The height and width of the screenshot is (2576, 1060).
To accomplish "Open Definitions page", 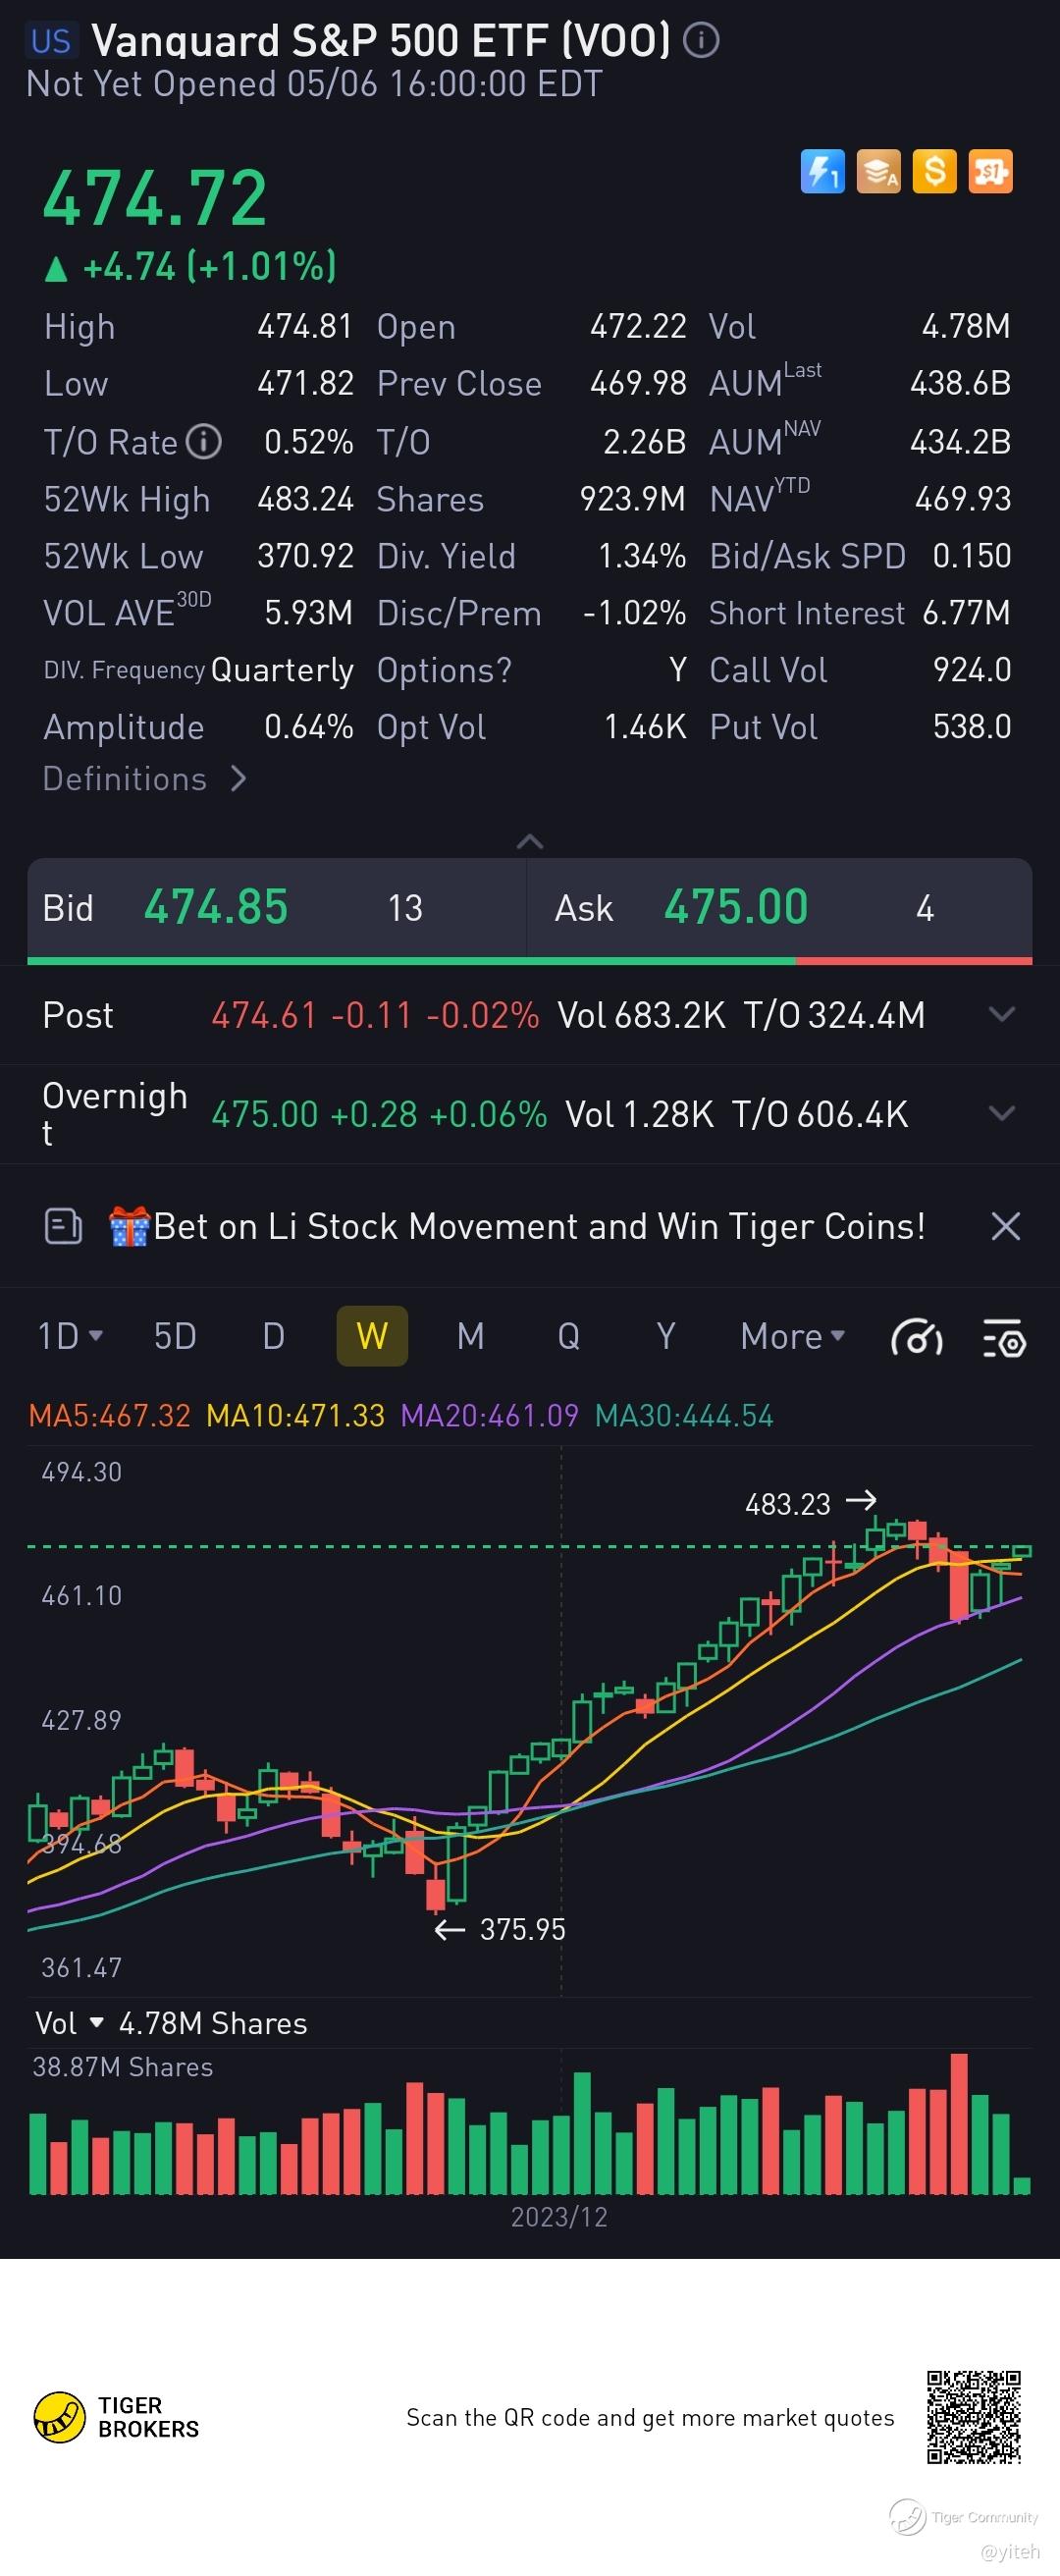I will [x=144, y=779].
